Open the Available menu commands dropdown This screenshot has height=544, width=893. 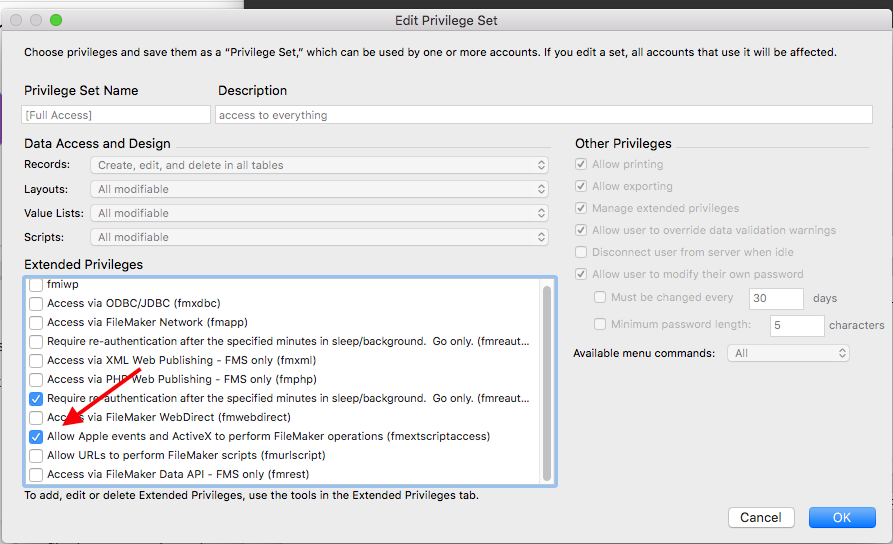coord(788,353)
